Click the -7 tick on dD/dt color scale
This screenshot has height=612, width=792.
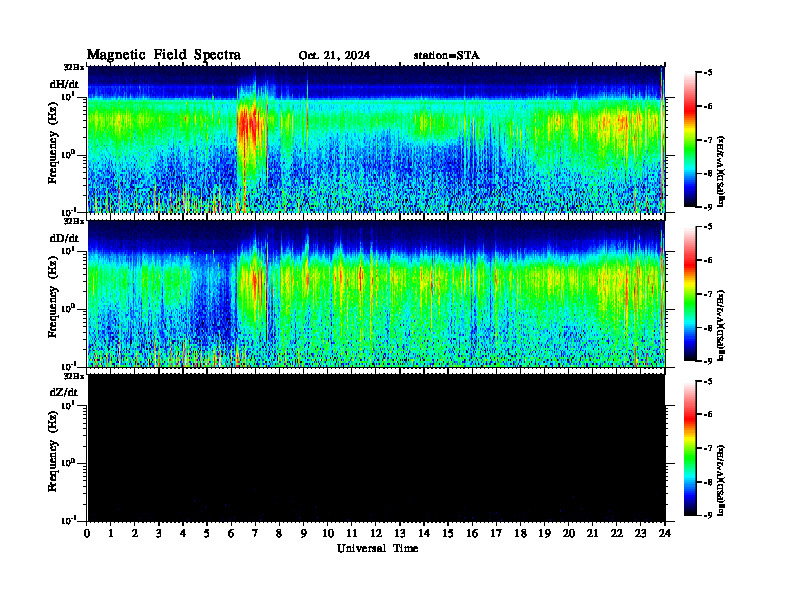click(708, 294)
